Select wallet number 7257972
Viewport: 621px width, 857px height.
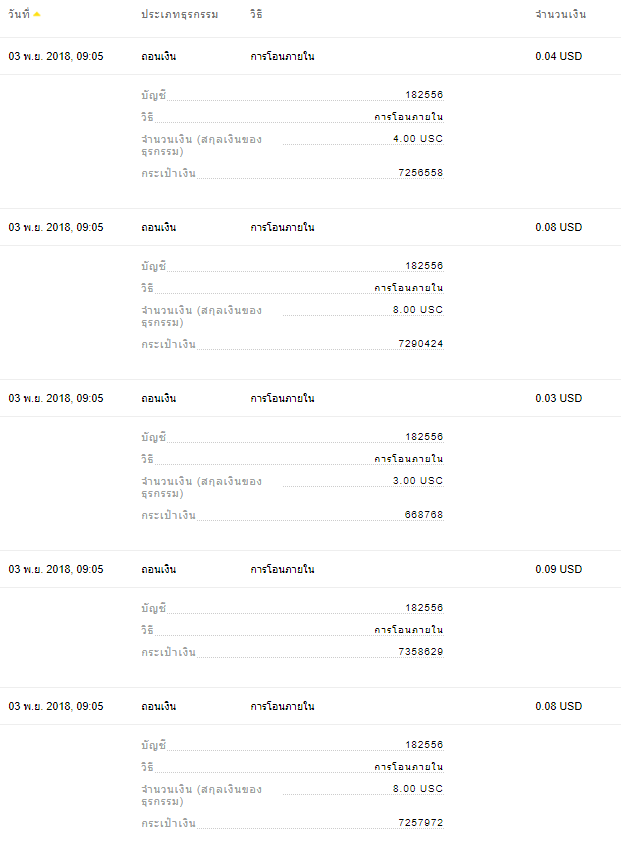[420, 823]
